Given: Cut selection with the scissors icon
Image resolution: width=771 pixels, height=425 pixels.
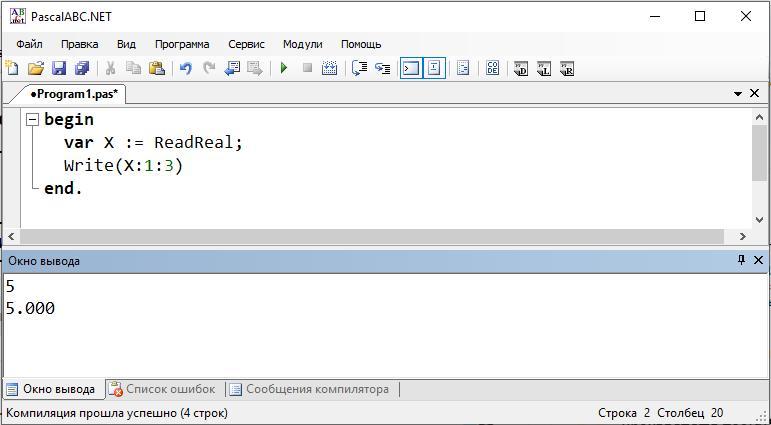Looking at the screenshot, I should (111, 68).
